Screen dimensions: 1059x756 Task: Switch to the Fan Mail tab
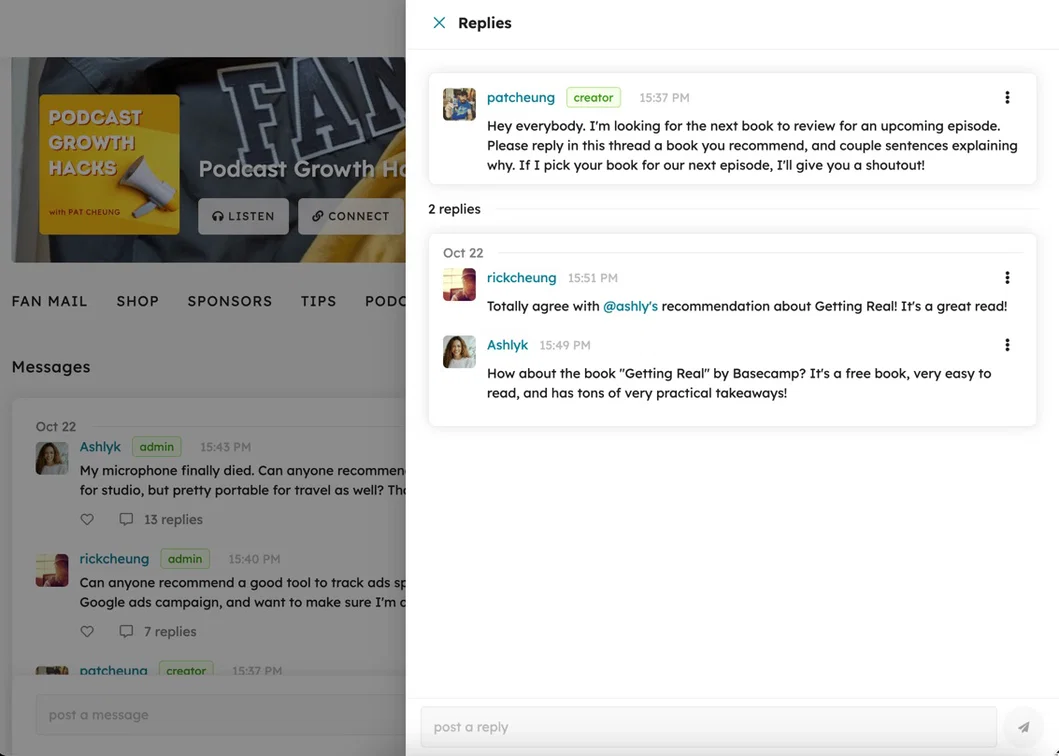[49, 301]
